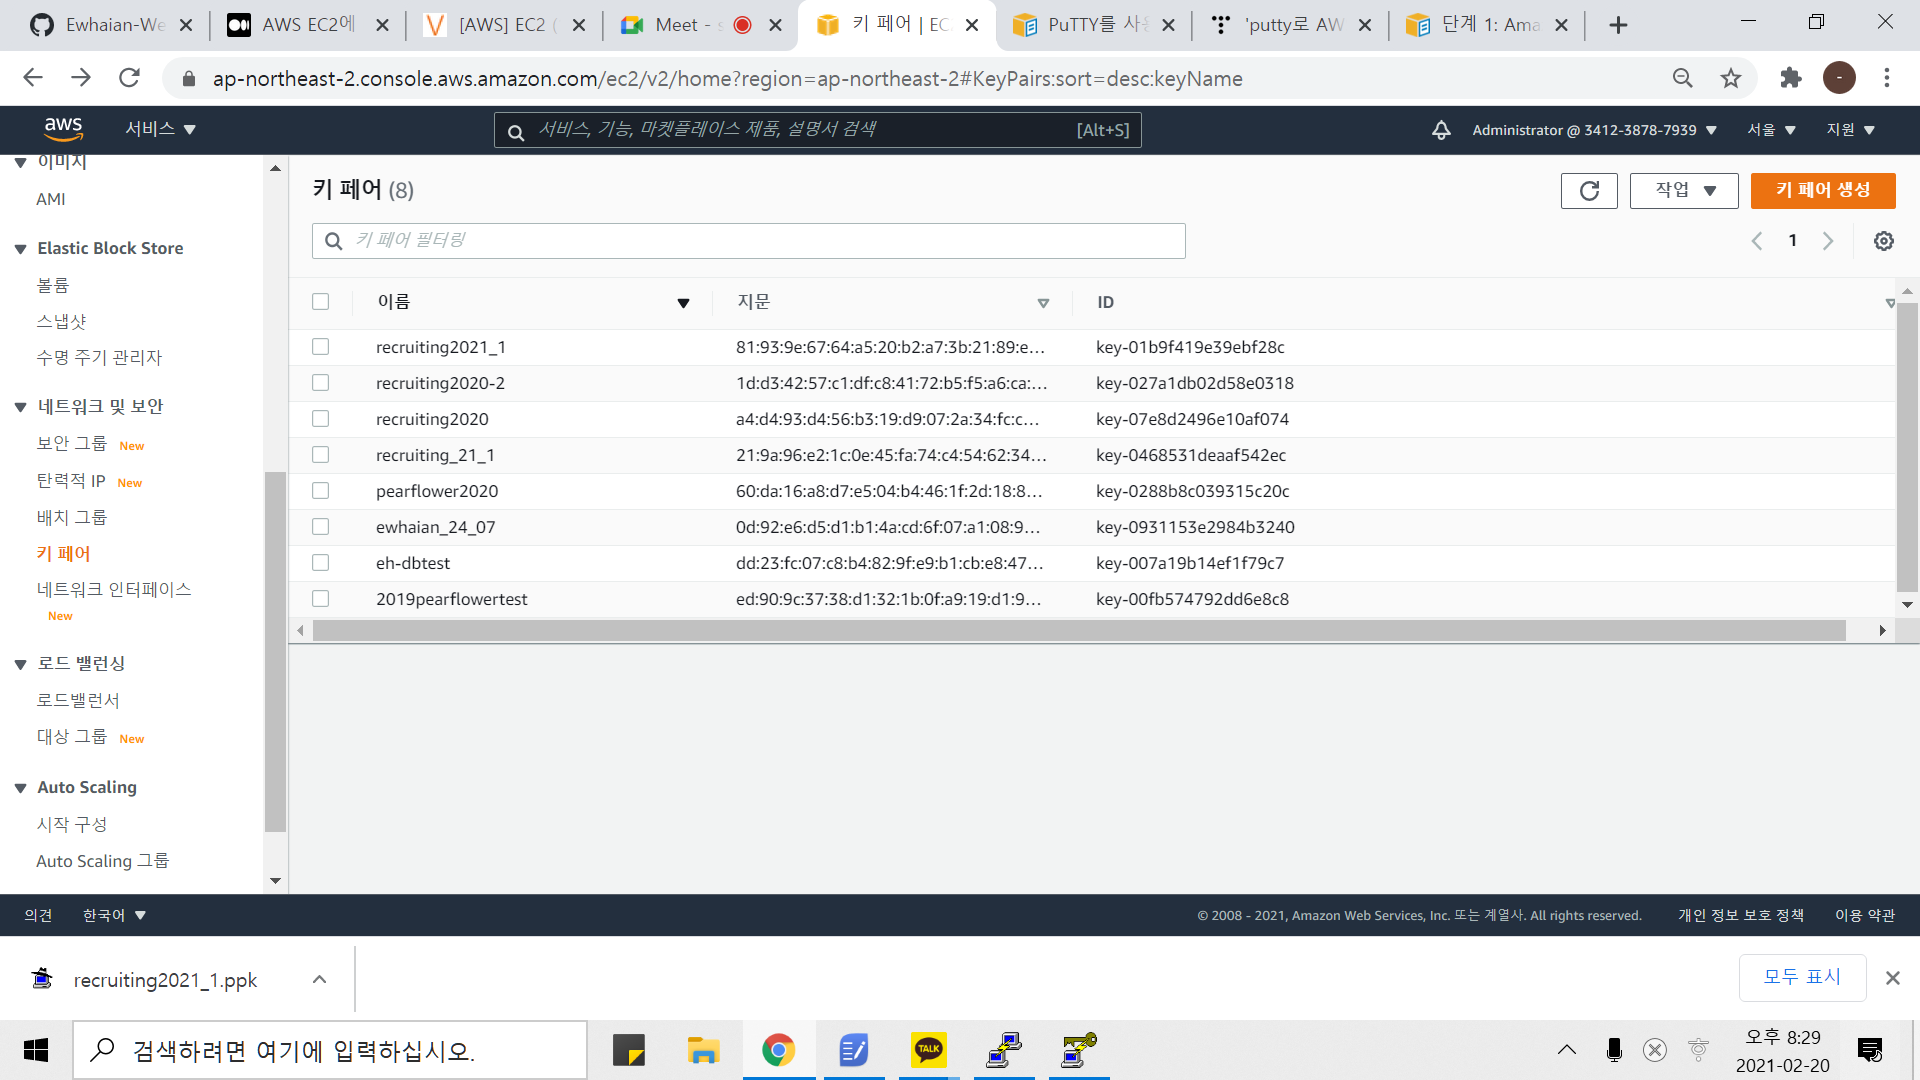Image resolution: width=1920 pixels, height=1080 pixels.
Task: Go to next key pairs page arrow
Action: 1828,241
